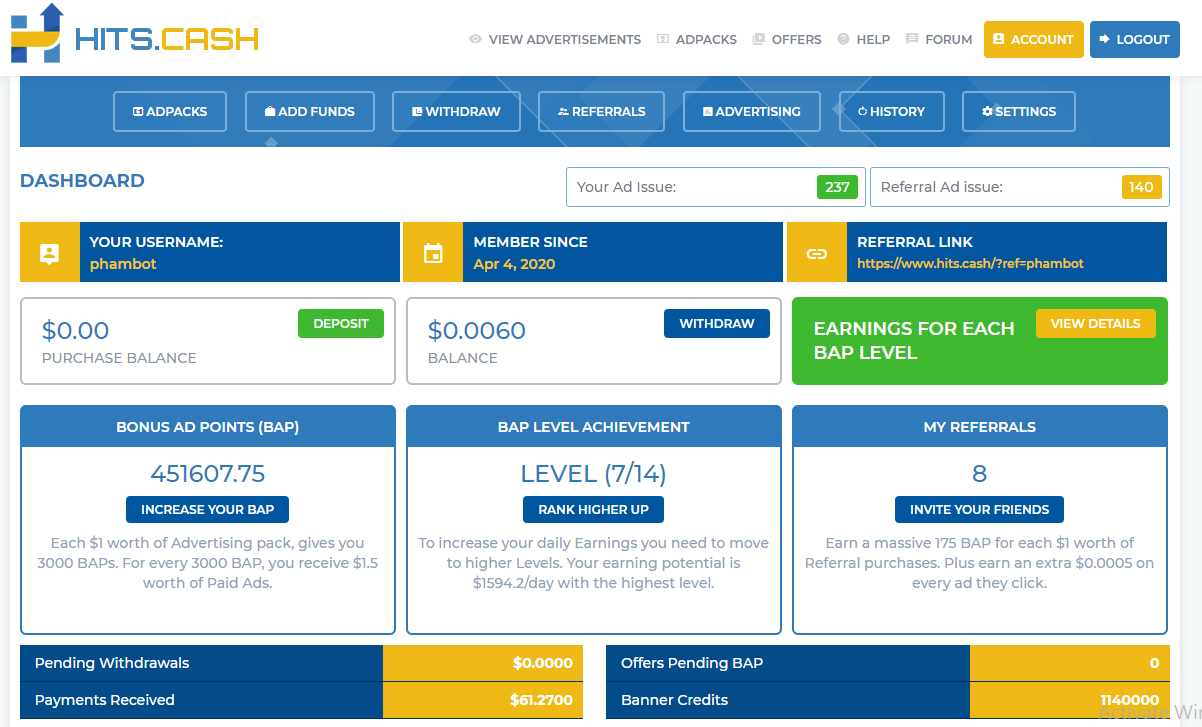1202x727 pixels.
Task: Open the Settings tab
Action: pyautogui.click(x=1019, y=112)
